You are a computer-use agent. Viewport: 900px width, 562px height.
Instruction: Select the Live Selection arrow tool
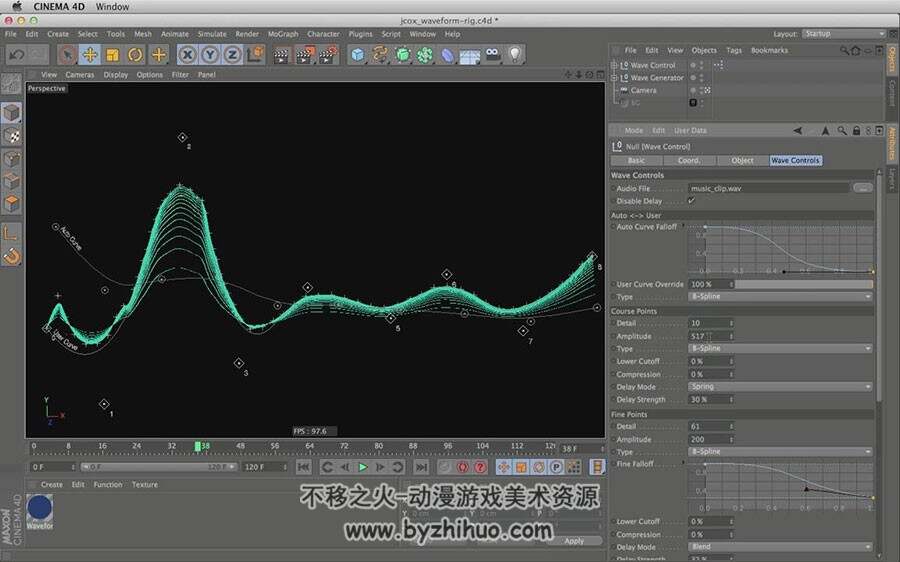pos(68,55)
